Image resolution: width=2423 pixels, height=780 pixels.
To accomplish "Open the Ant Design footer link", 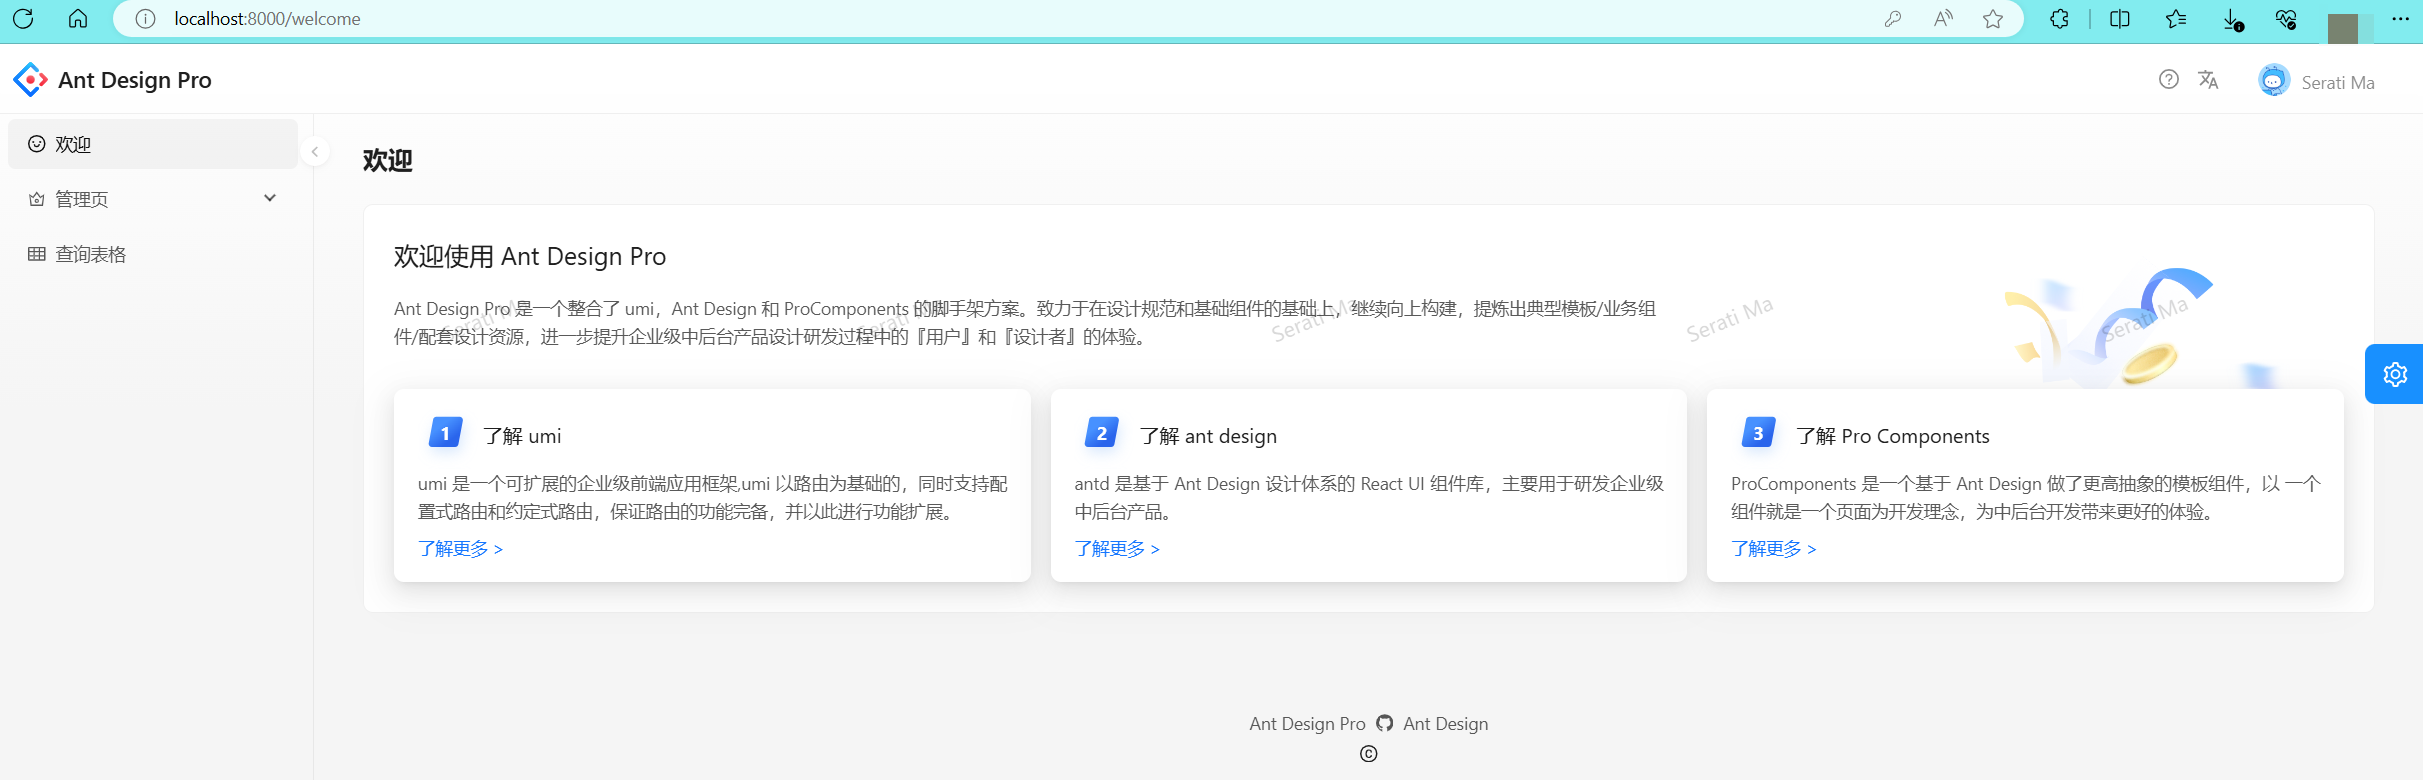I will [1445, 723].
